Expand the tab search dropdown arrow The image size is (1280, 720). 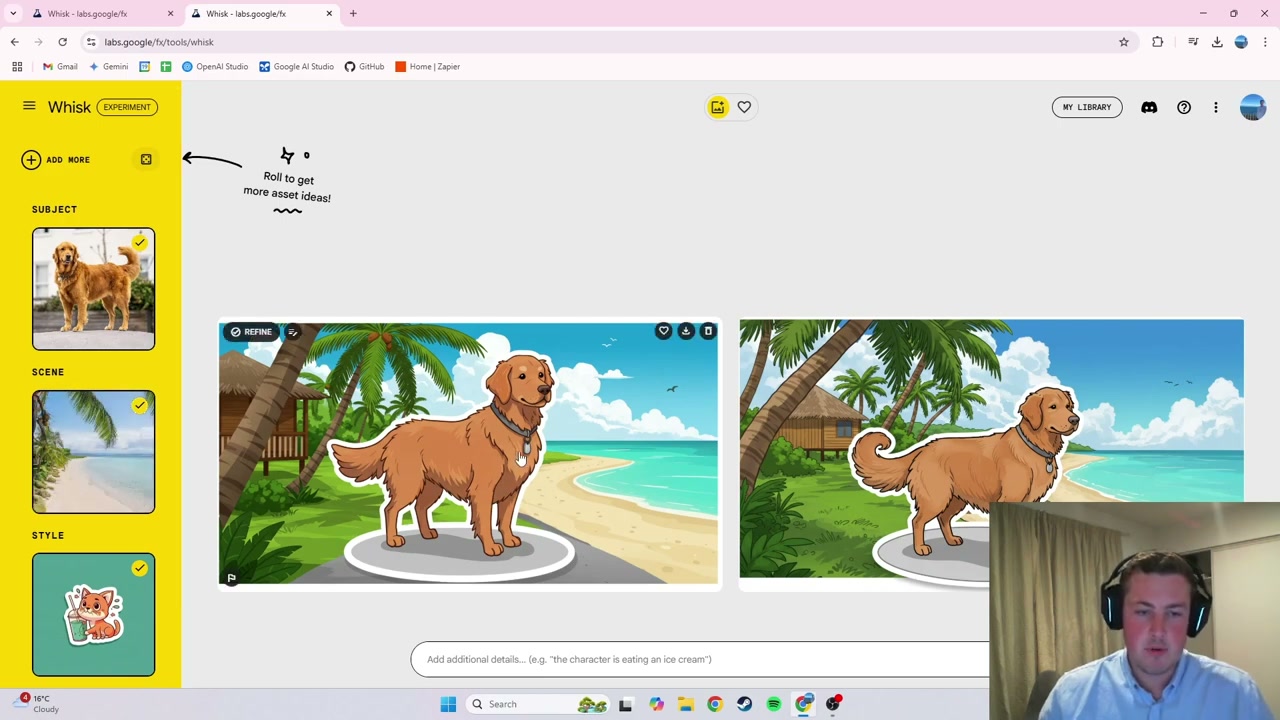click(13, 14)
